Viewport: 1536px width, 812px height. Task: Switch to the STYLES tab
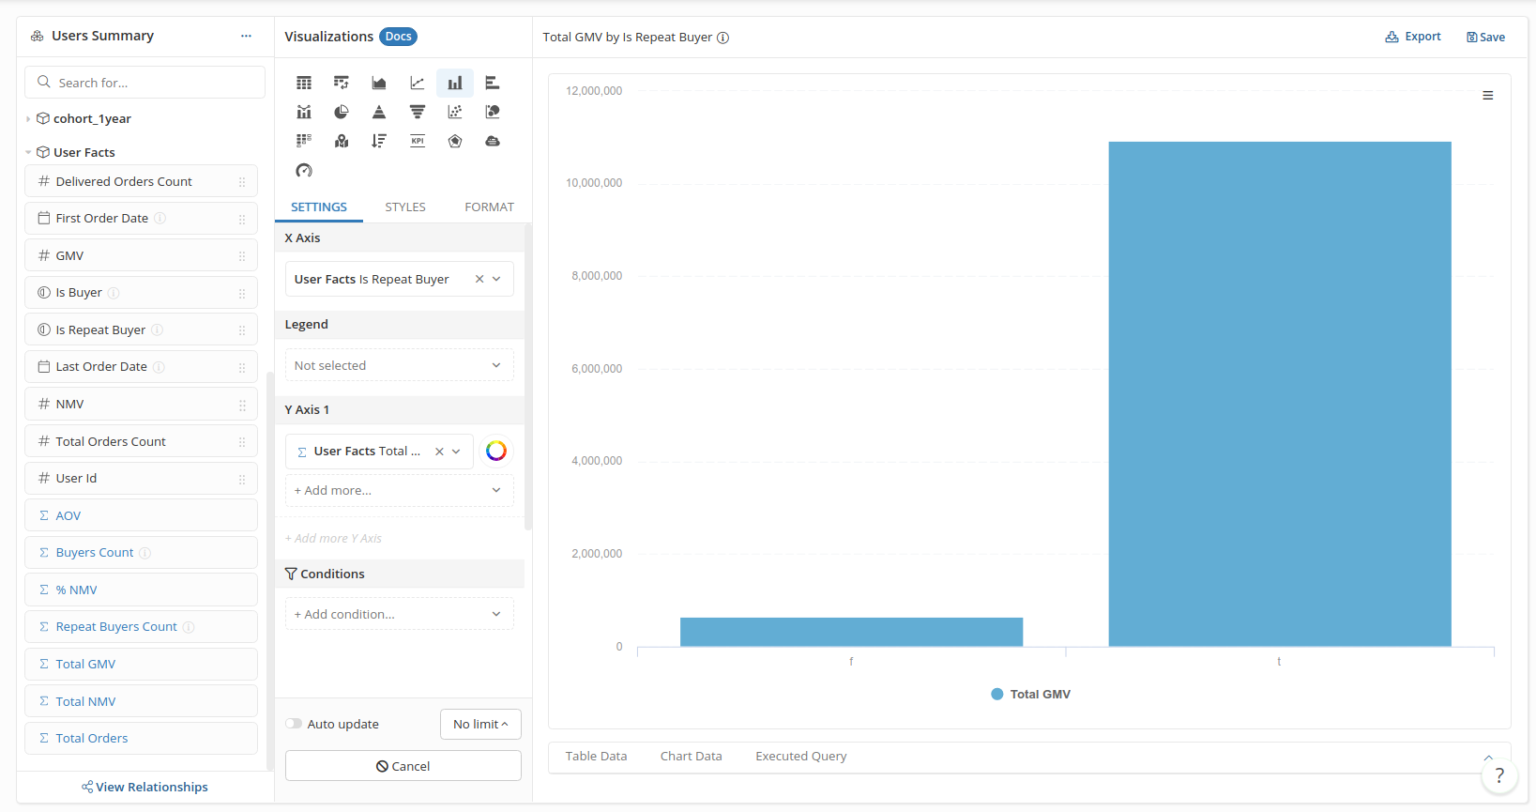(x=405, y=207)
